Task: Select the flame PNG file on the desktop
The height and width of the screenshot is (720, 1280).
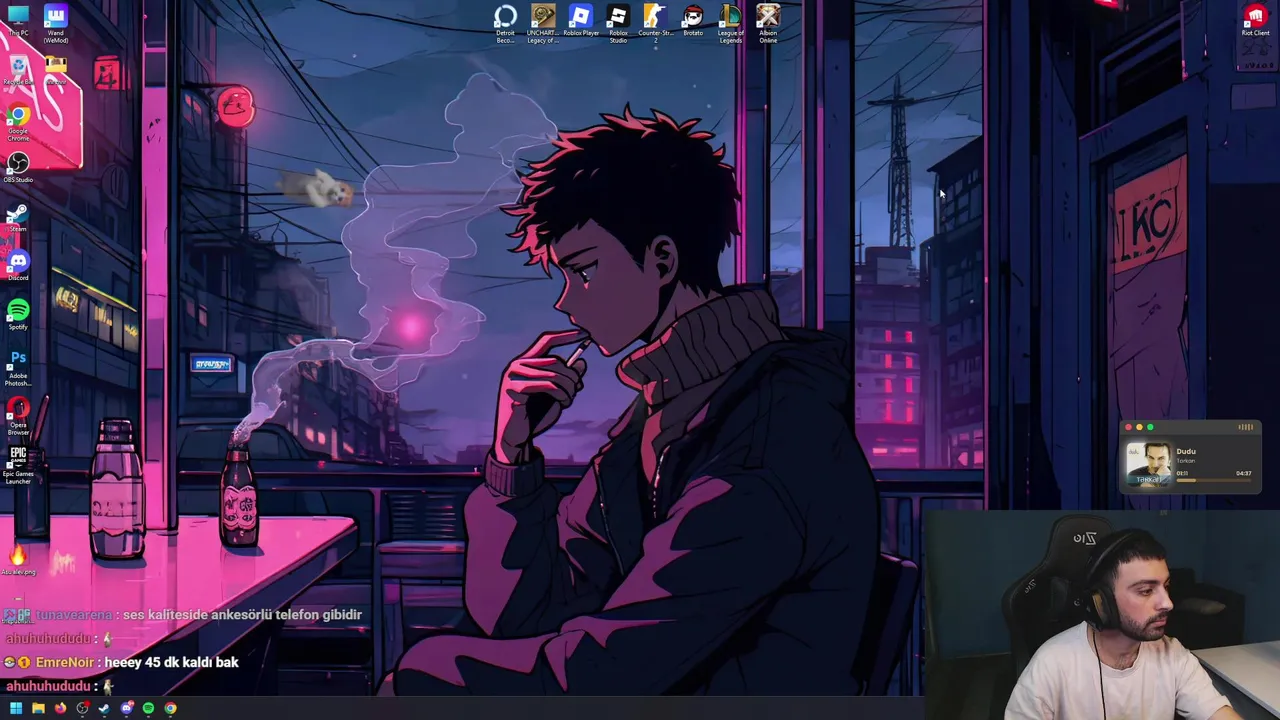Action: point(18,560)
